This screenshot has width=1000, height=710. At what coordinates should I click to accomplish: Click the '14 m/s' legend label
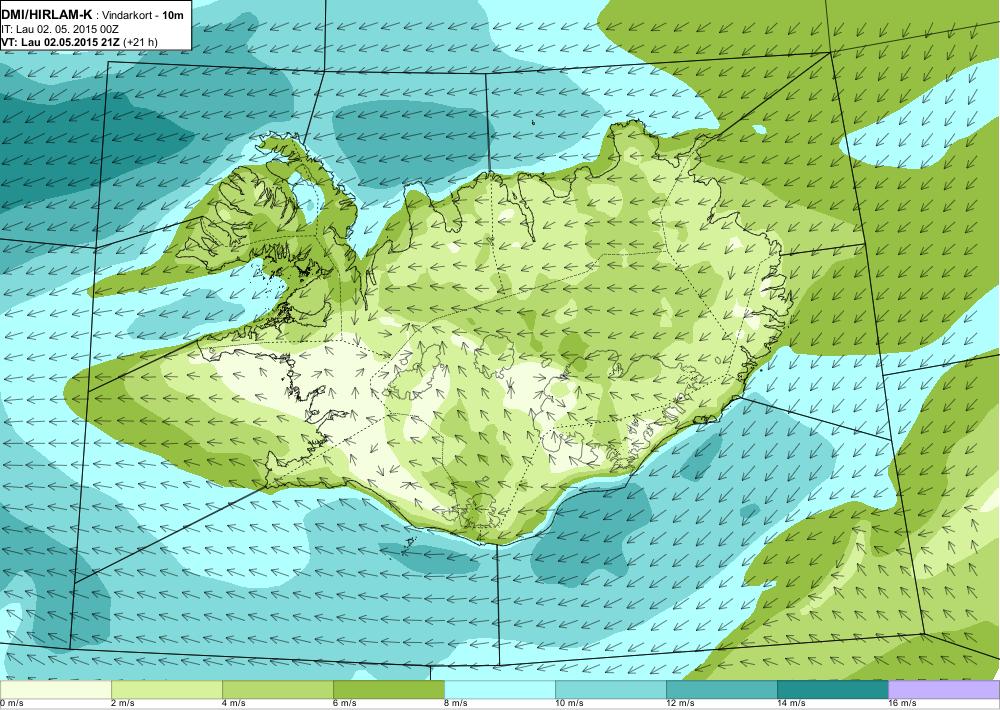(791, 703)
